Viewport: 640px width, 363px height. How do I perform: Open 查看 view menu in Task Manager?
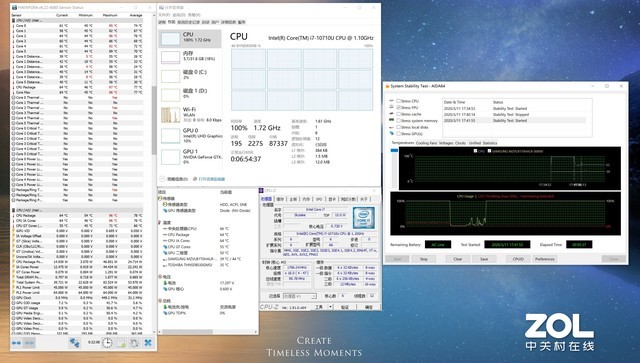(x=195, y=15)
